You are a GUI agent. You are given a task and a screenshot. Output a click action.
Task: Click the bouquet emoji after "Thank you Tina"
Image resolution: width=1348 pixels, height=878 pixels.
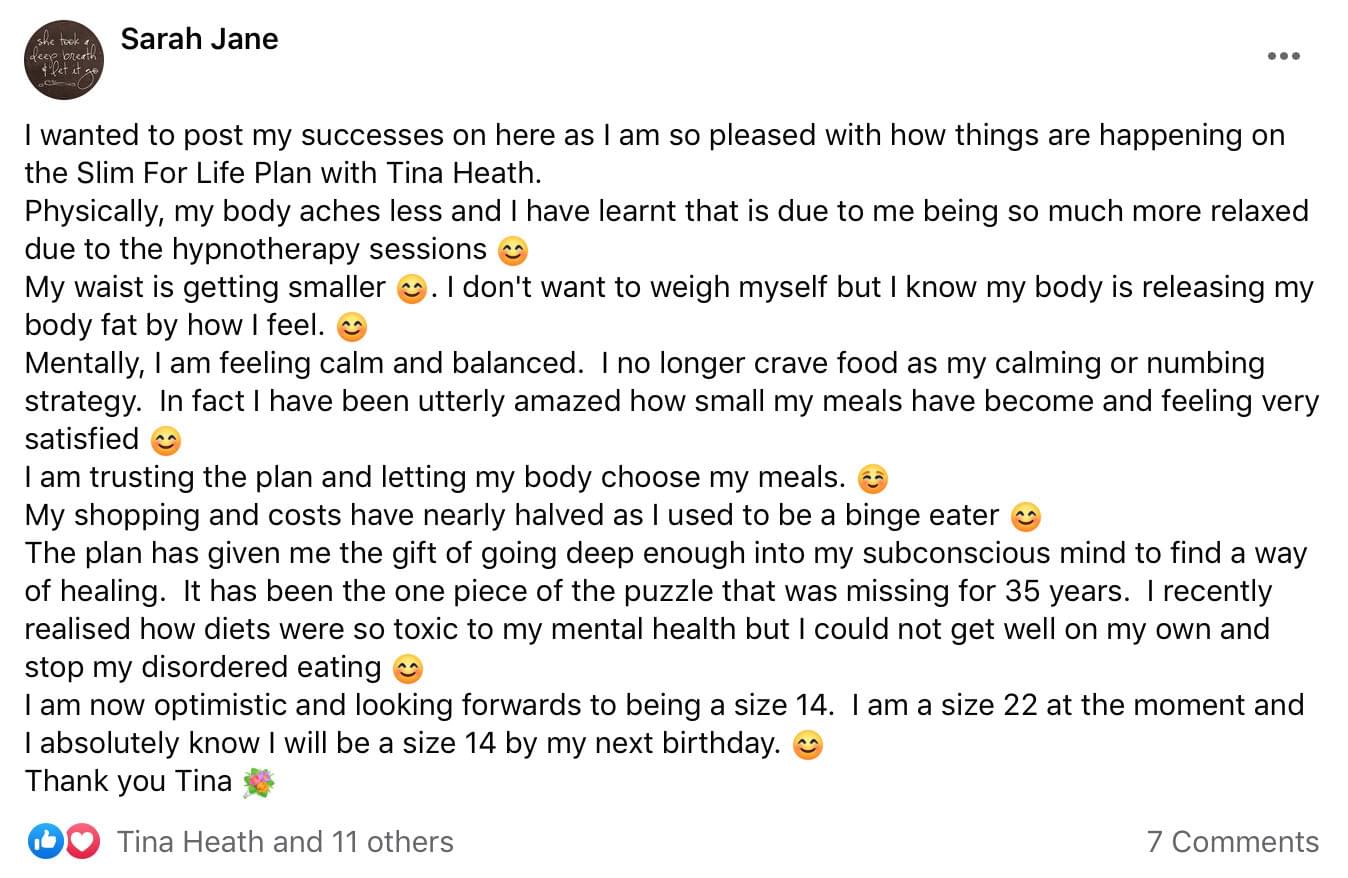coord(258,782)
